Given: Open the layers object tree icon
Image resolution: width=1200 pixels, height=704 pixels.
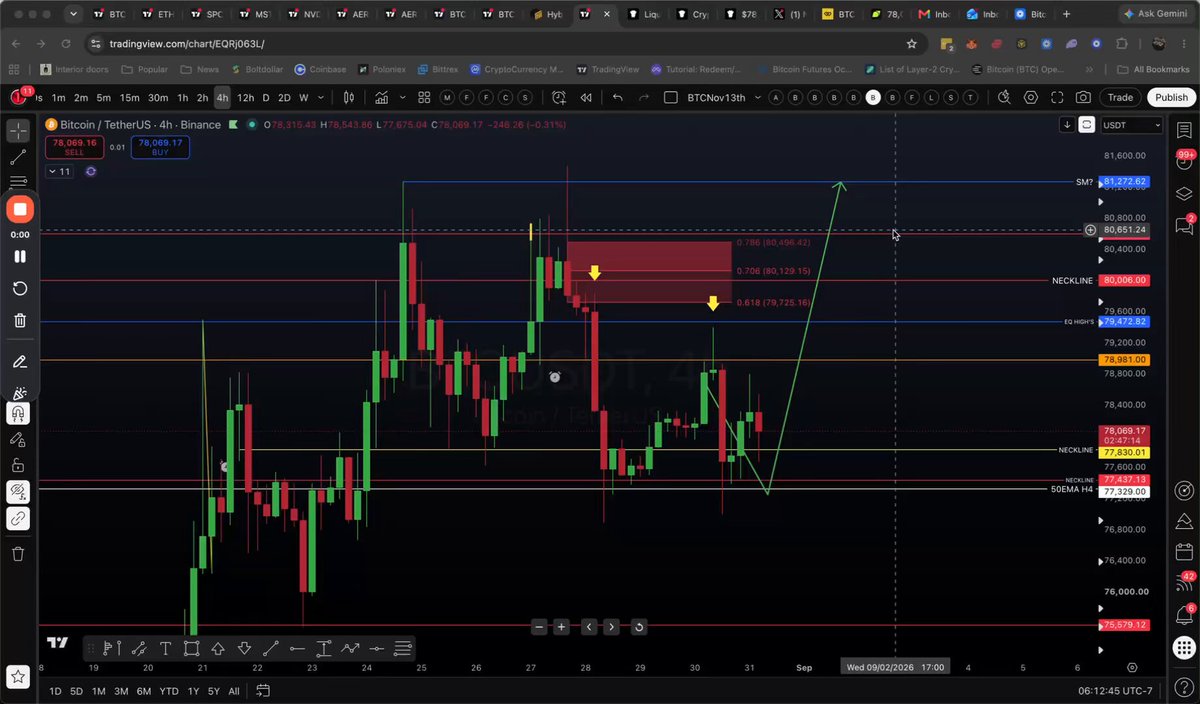Looking at the screenshot, I should coord(1184,193).
